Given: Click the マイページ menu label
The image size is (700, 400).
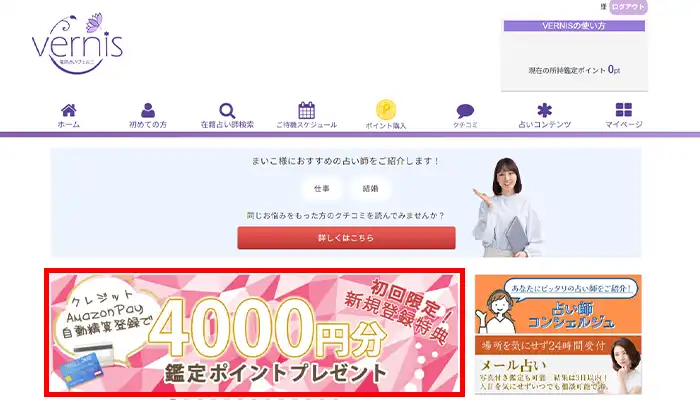Looking at the screenshot, I should (x=624, y=125).
